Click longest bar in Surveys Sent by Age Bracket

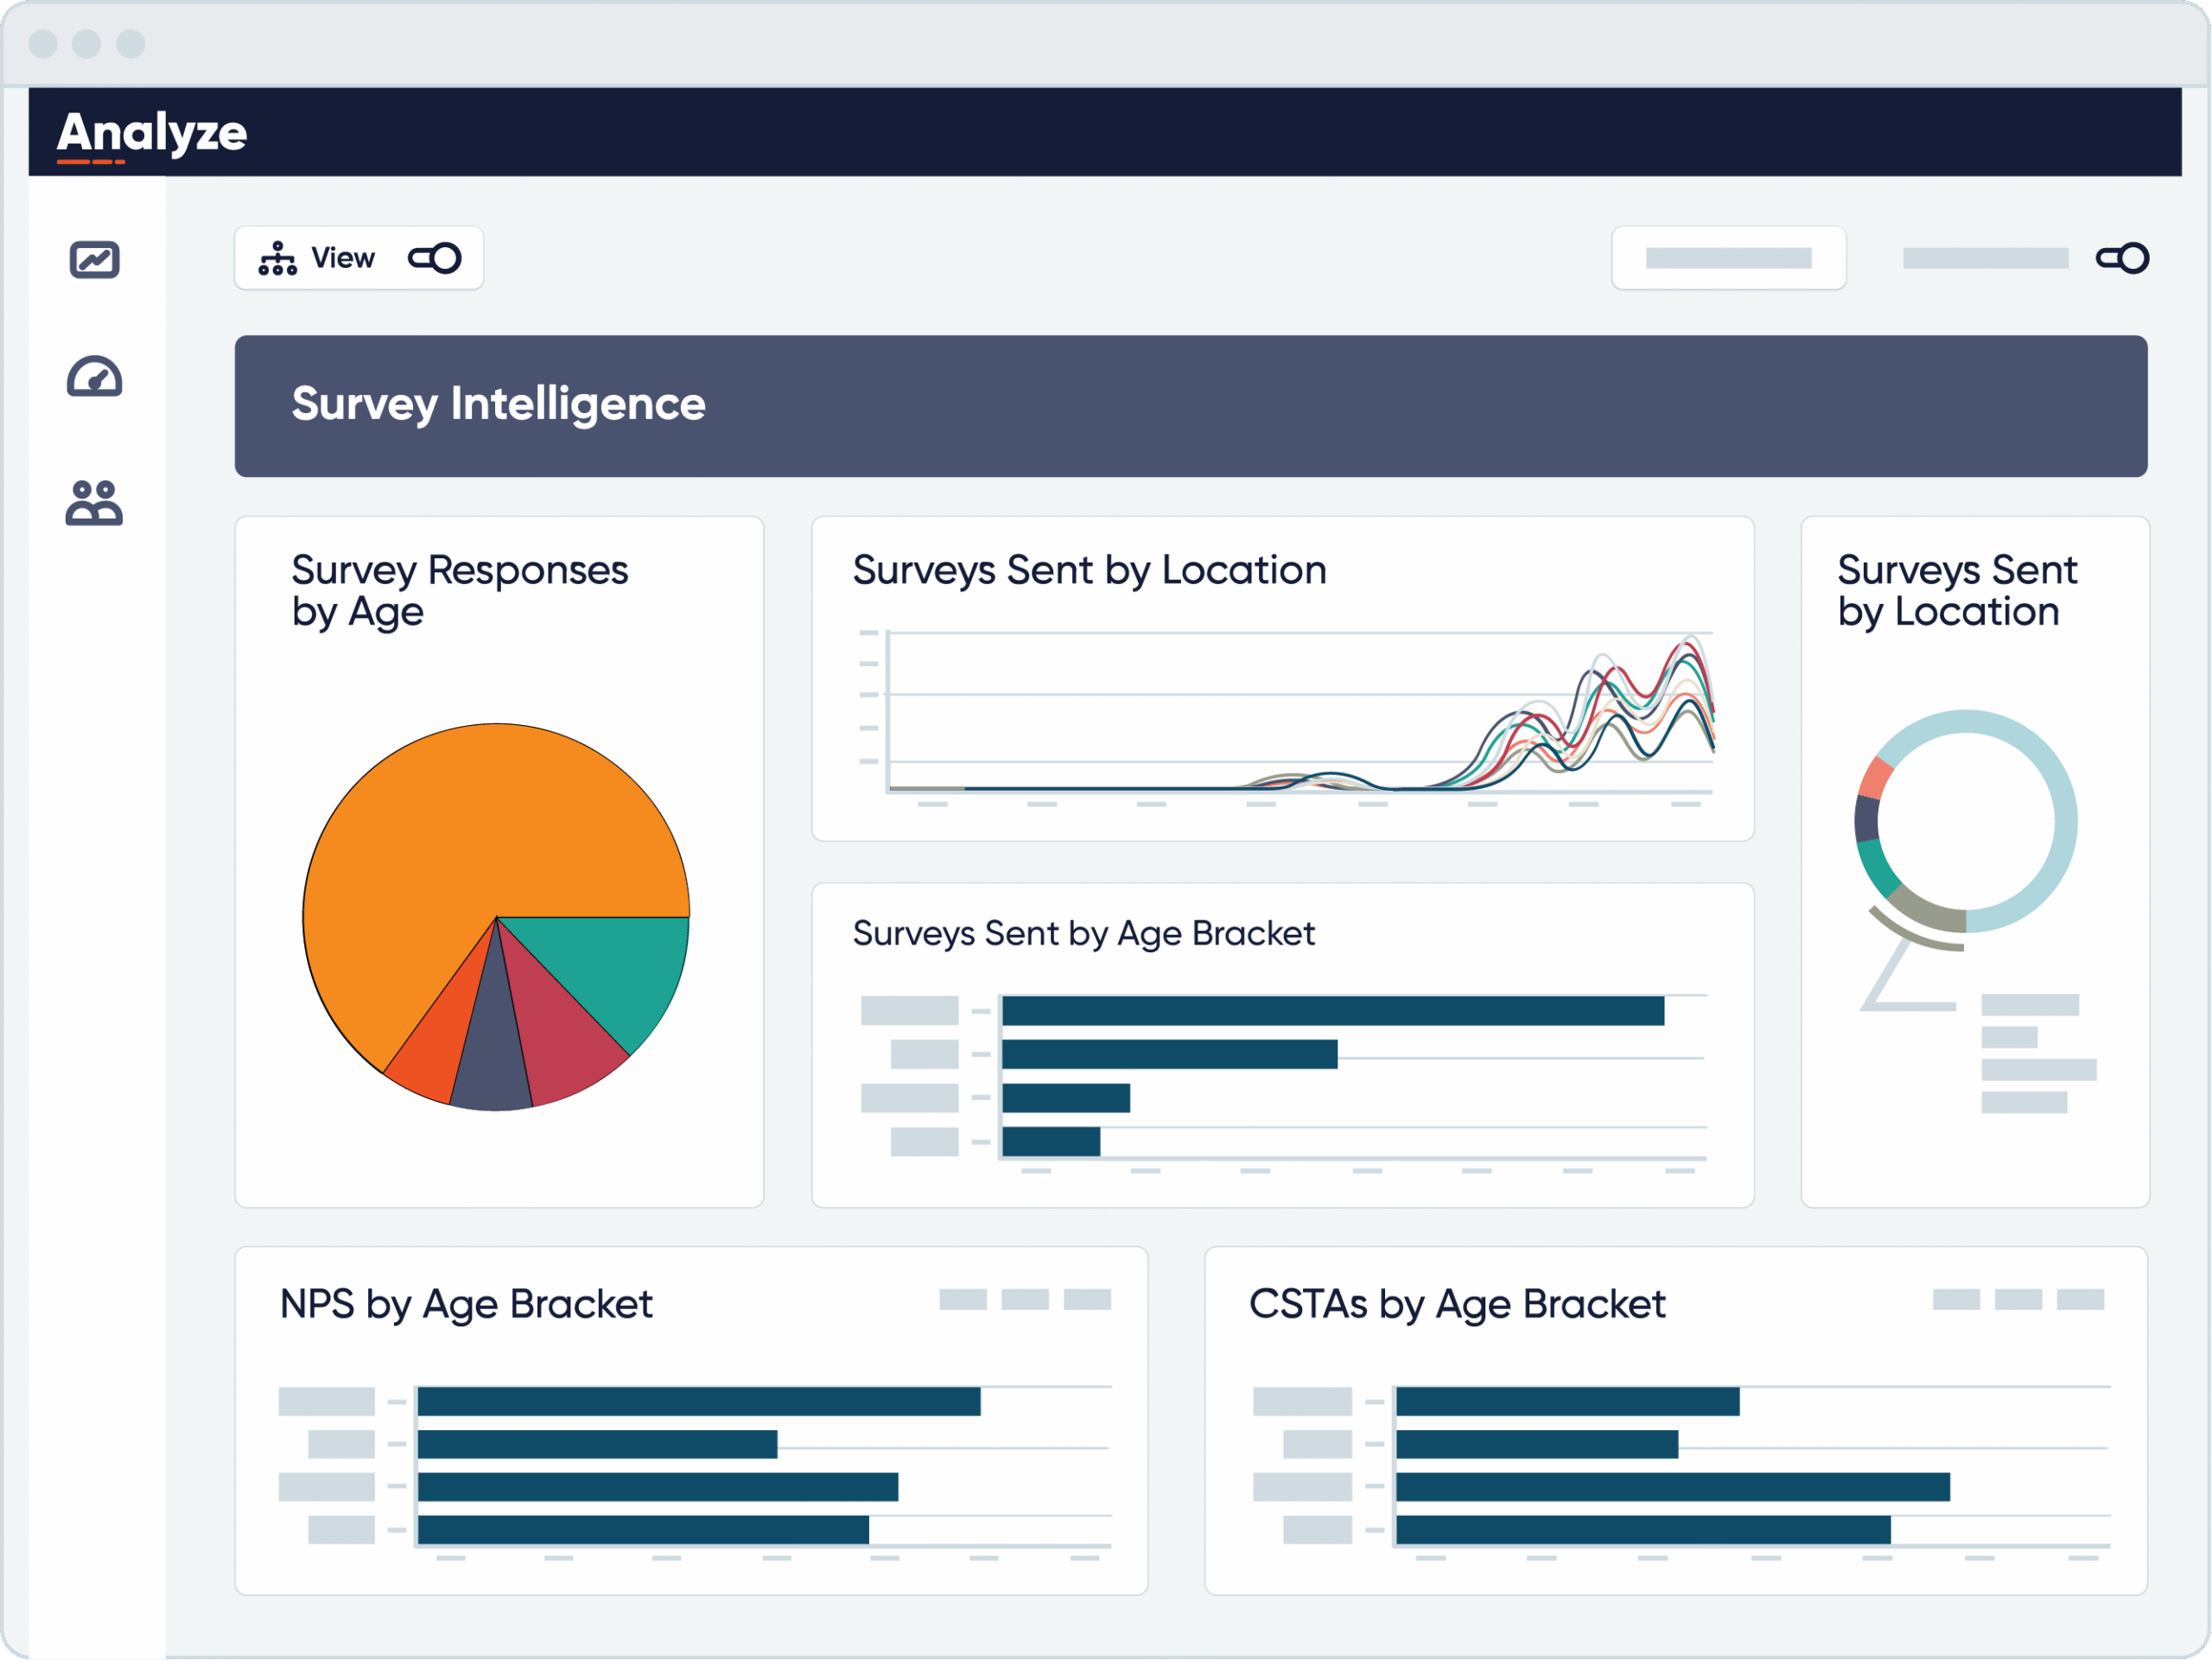pyautogui.click(x=1332, y=1011)
